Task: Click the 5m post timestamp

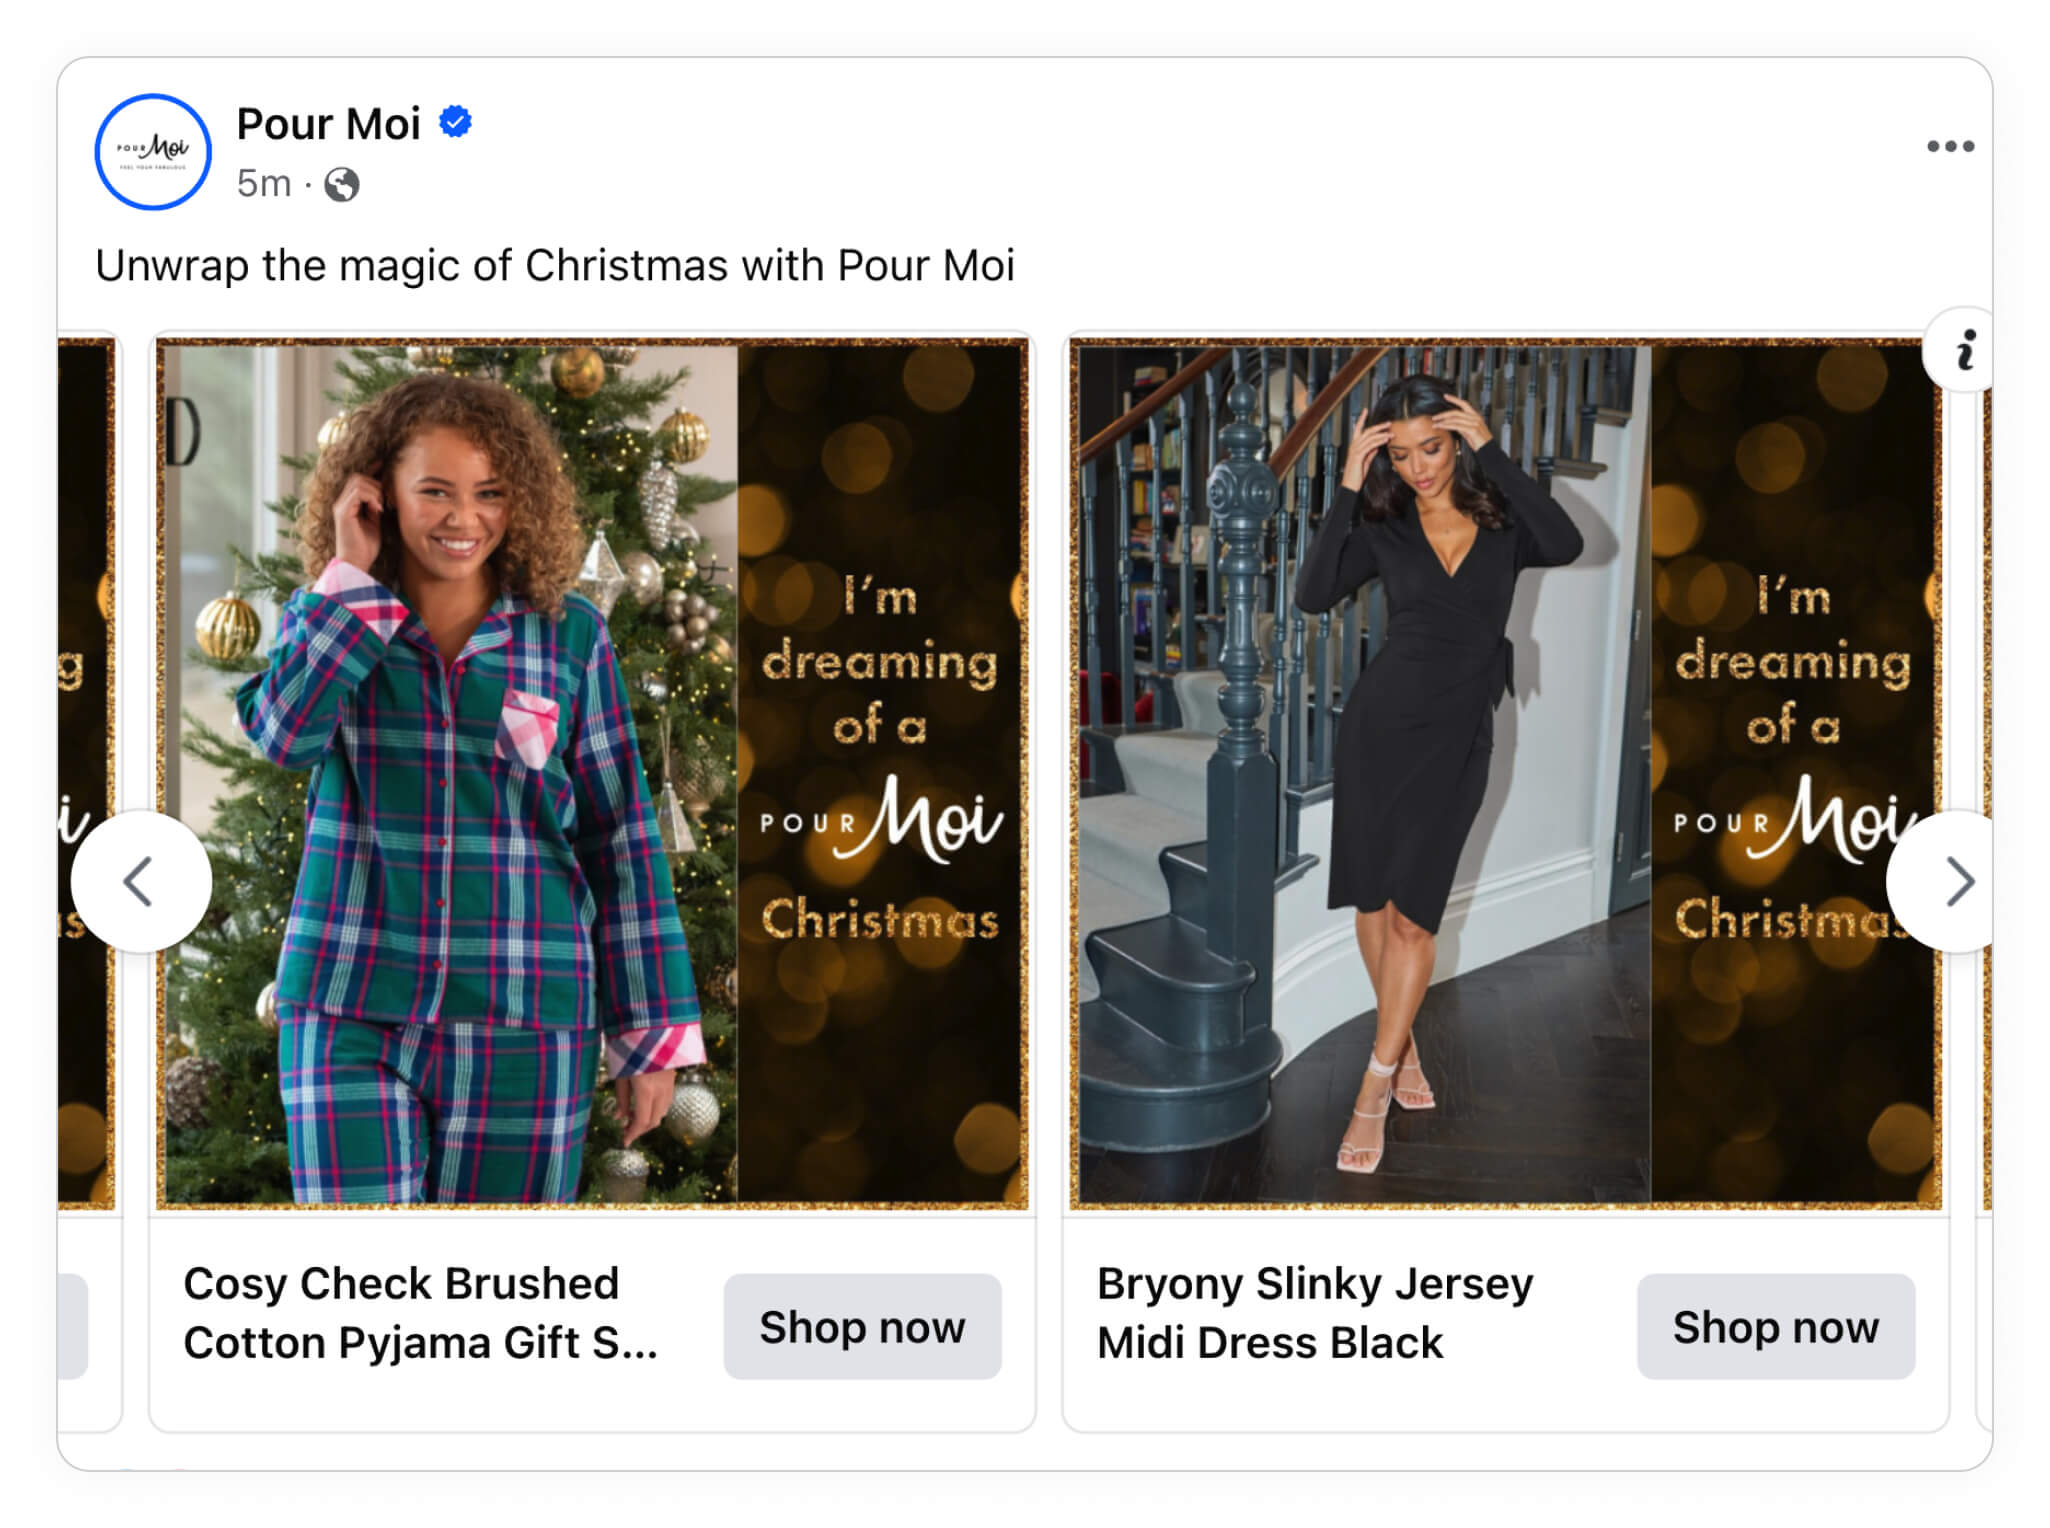Action: [x=261, y=184]
